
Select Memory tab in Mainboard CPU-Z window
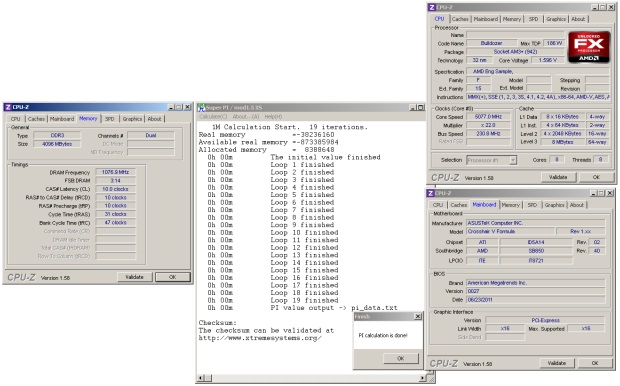(x=510, y=205)
